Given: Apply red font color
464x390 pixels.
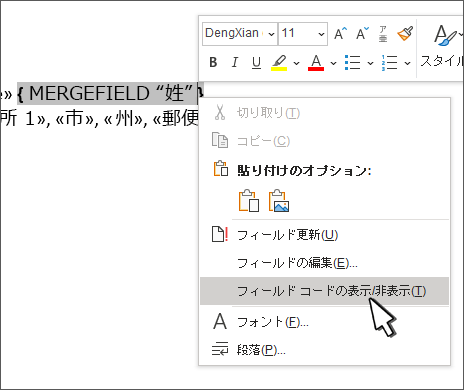Looking at the screenshot, I should (x=316, y=63).
